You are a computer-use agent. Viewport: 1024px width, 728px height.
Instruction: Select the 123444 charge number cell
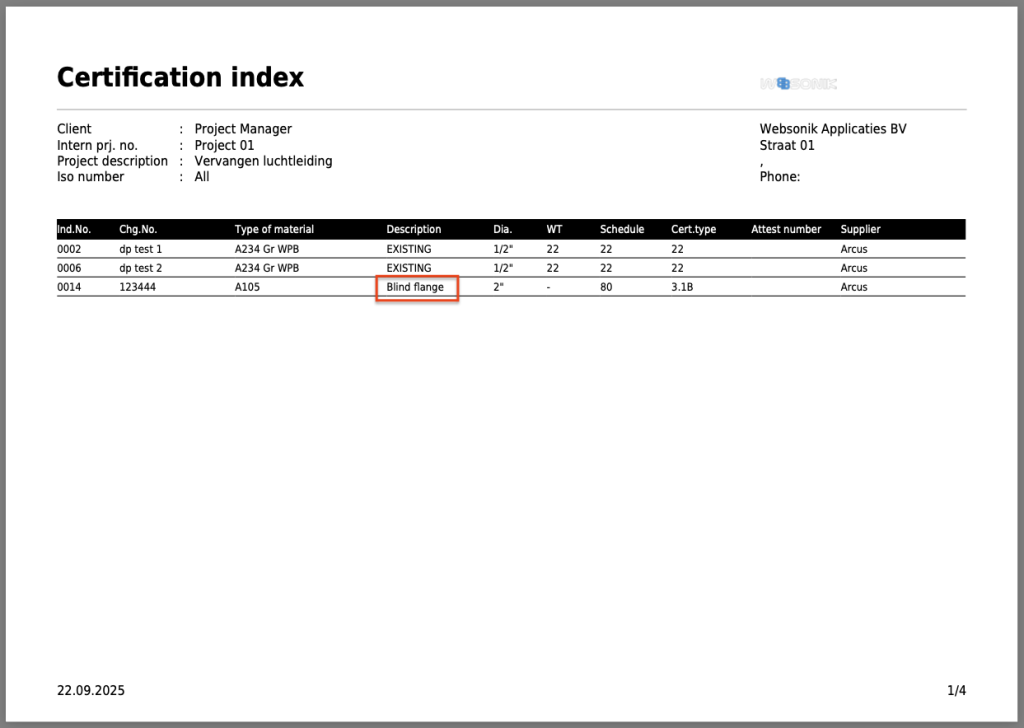click(x=138, y=288)
